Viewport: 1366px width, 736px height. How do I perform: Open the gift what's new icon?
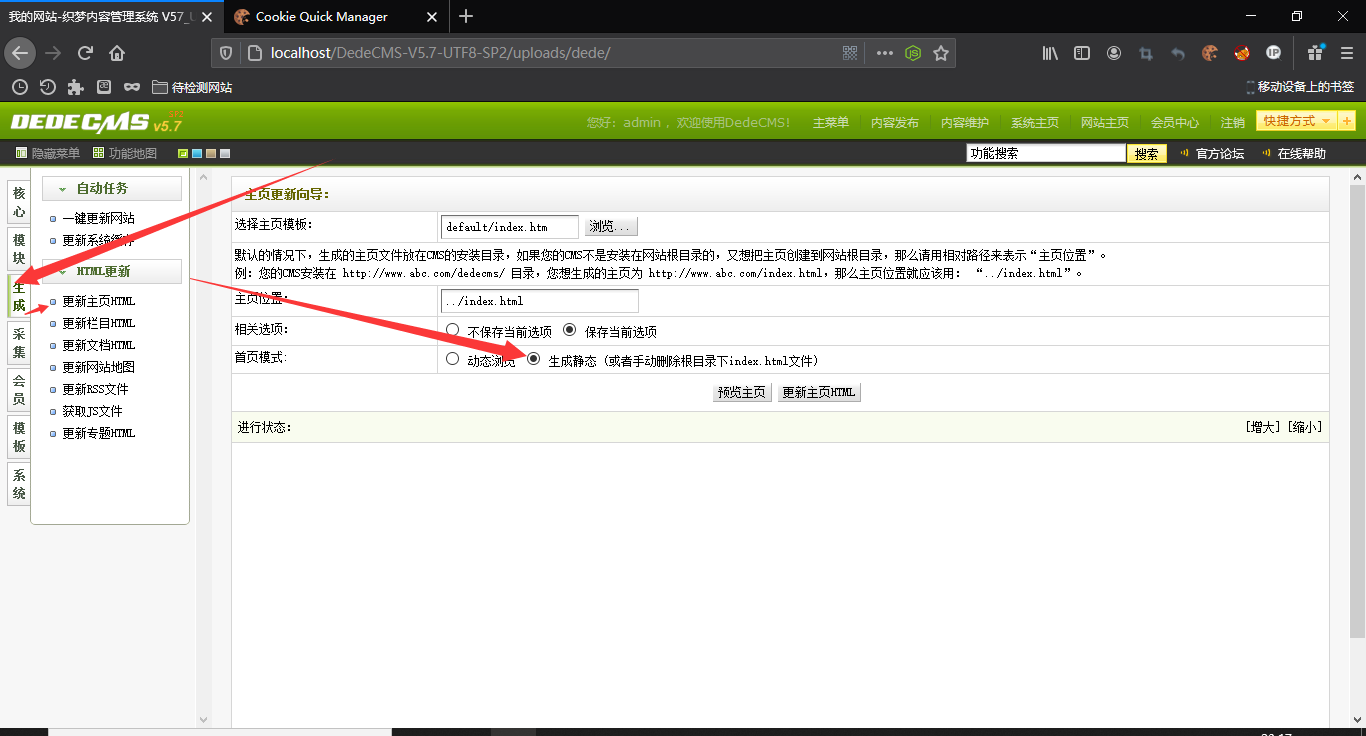coord(1315,53)
